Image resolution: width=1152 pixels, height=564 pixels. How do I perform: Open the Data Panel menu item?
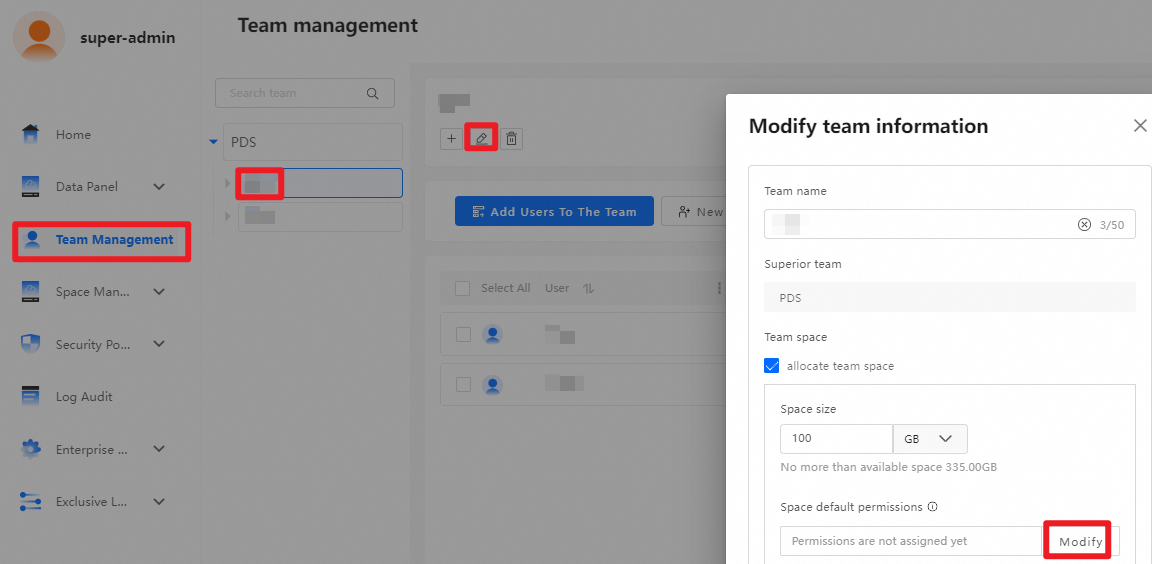tap(87, 187)
